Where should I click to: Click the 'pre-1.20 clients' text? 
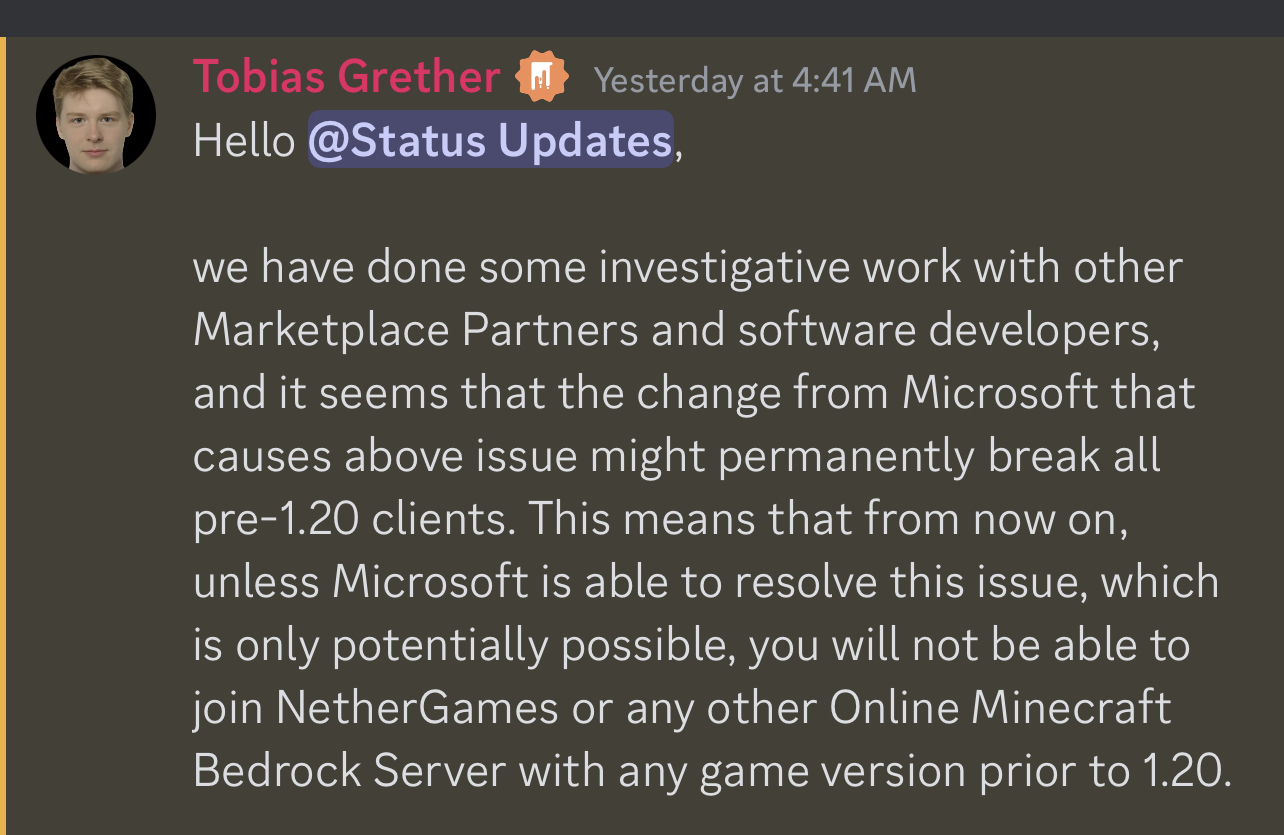(x=353, y=519)
